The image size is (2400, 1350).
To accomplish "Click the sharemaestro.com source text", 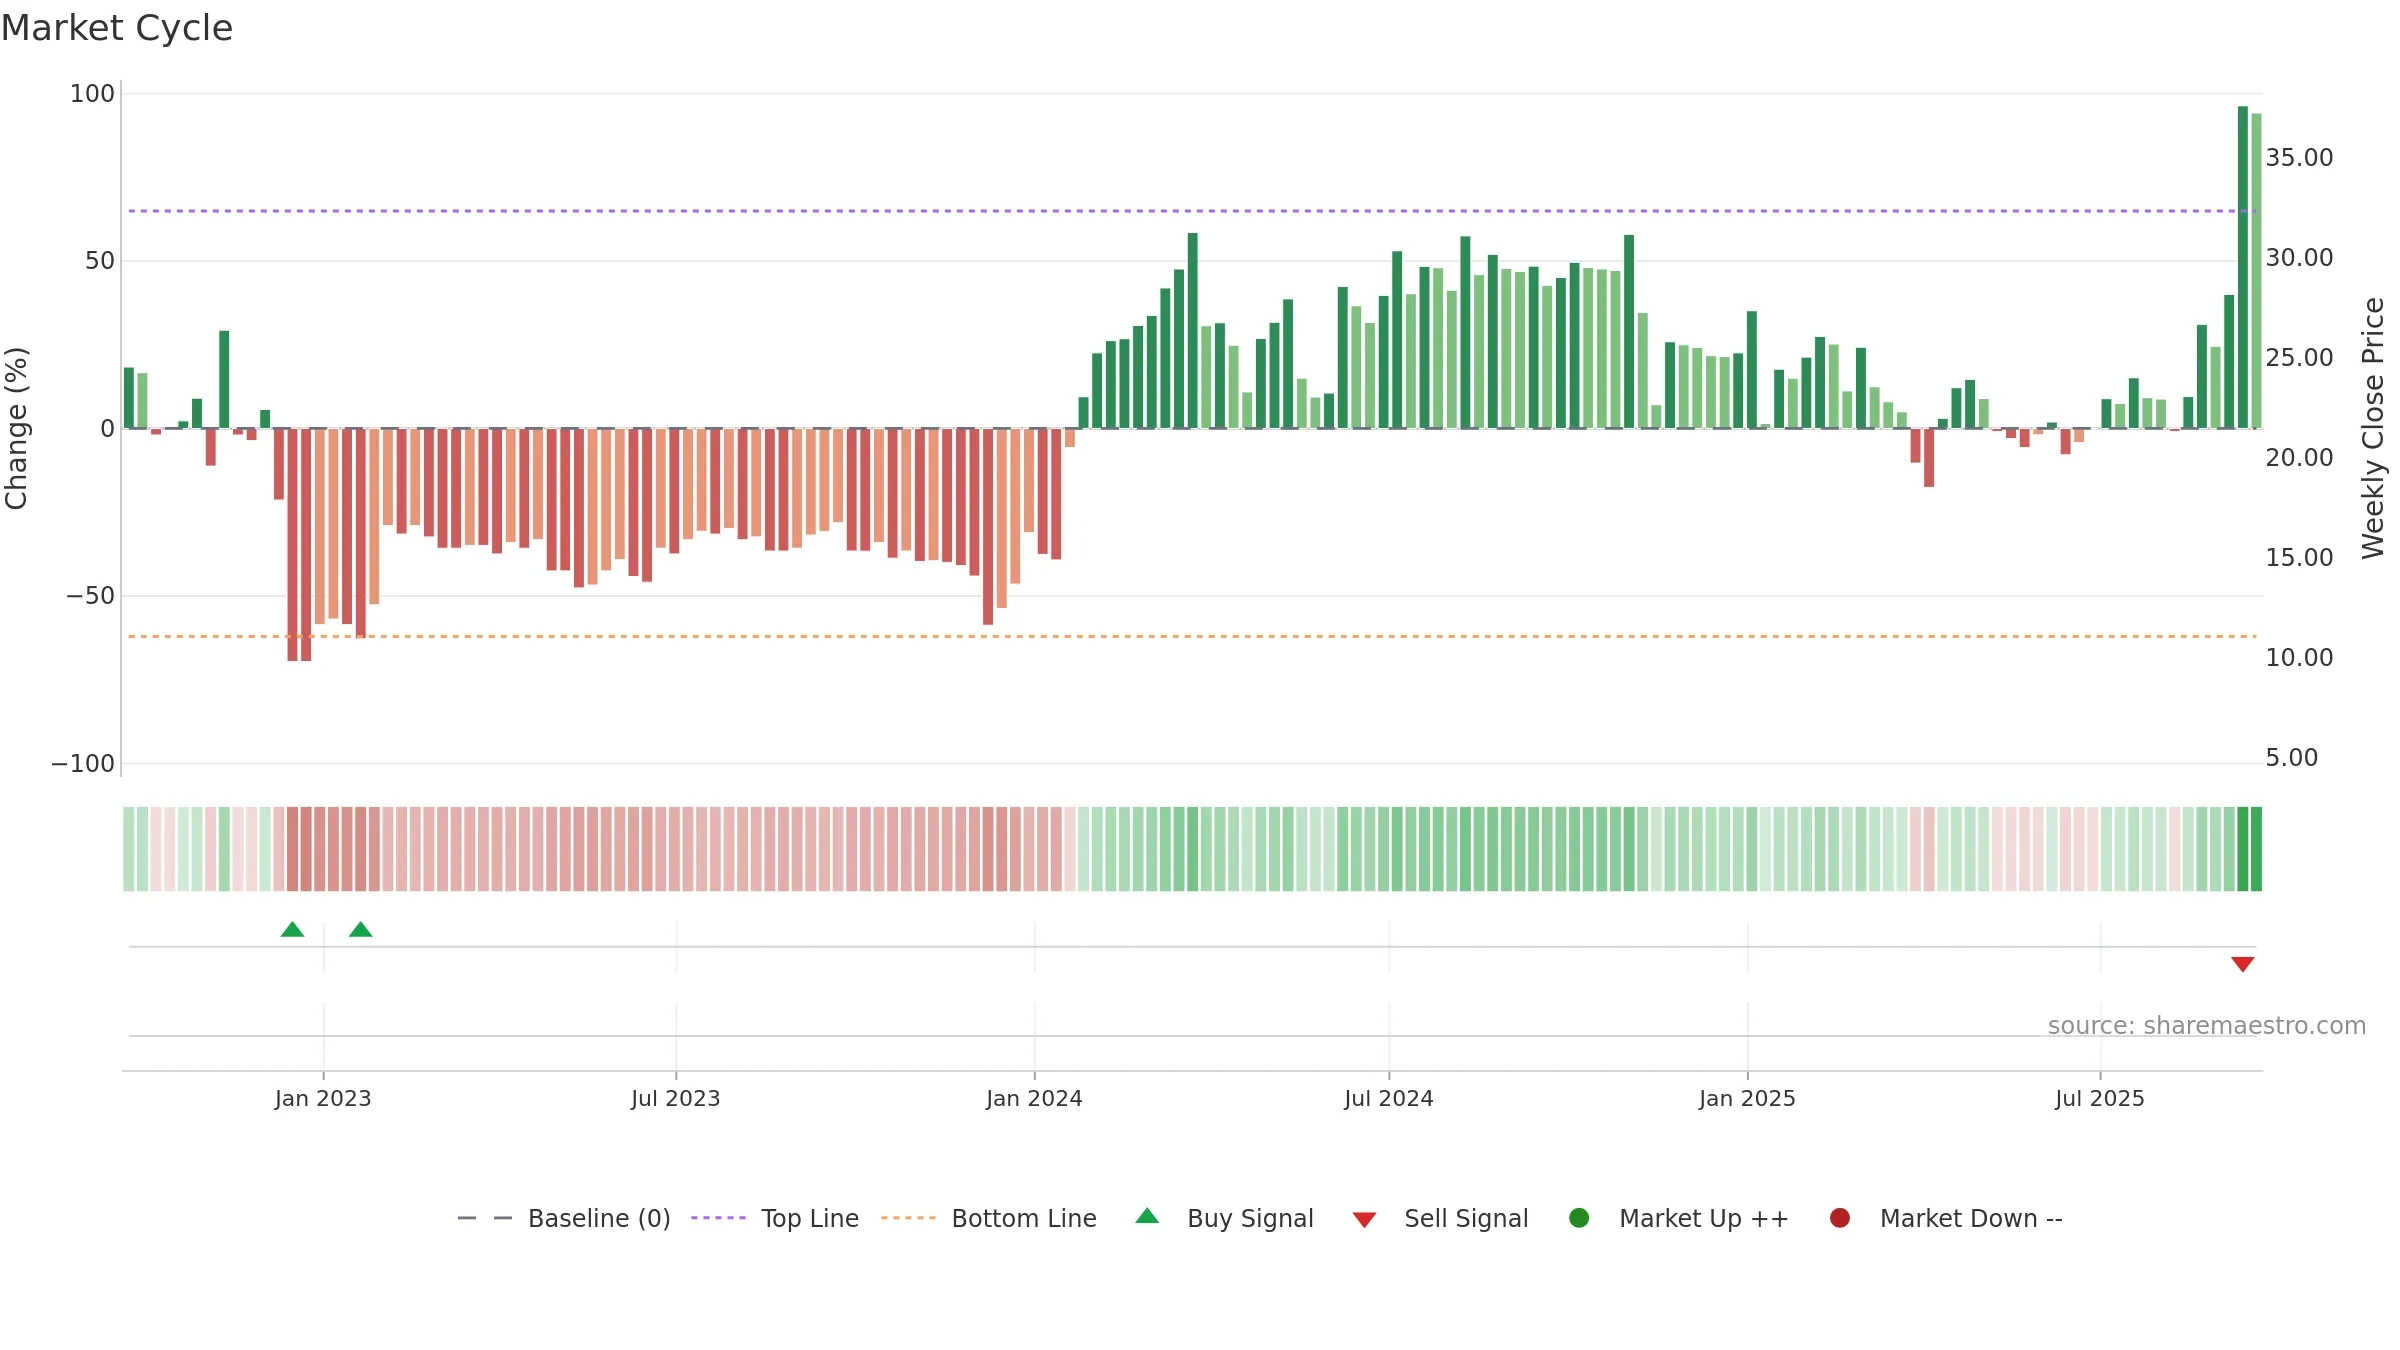I will [2207, 1026].
